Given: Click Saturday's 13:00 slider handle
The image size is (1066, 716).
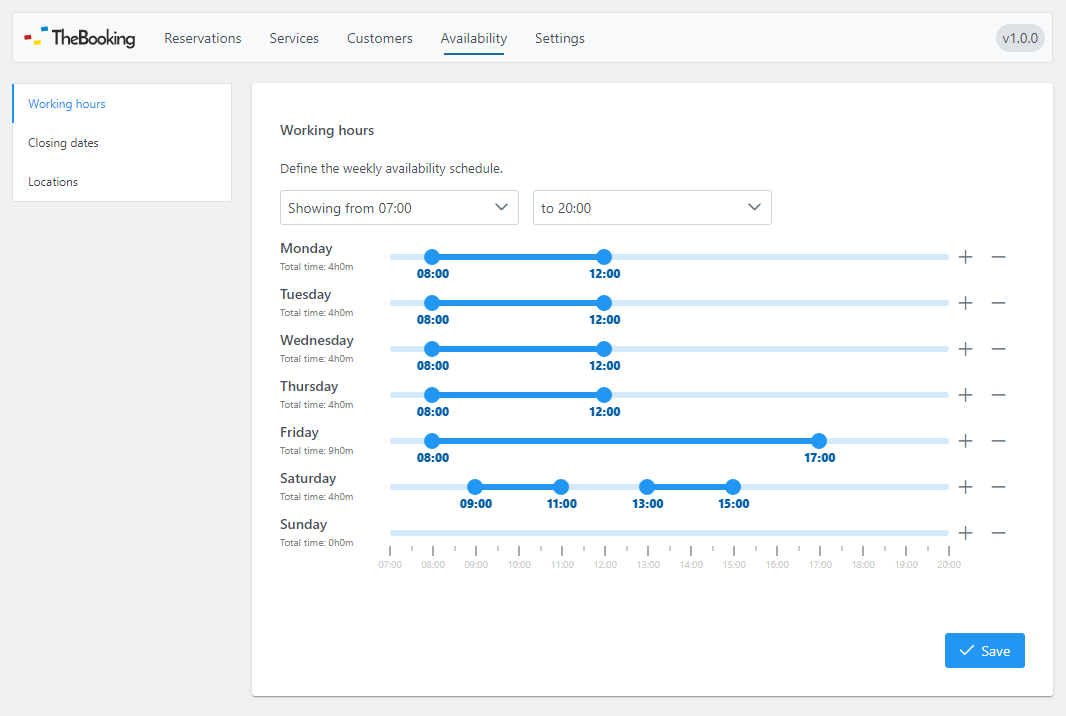Looking at the screenshot, I should 647,487.
